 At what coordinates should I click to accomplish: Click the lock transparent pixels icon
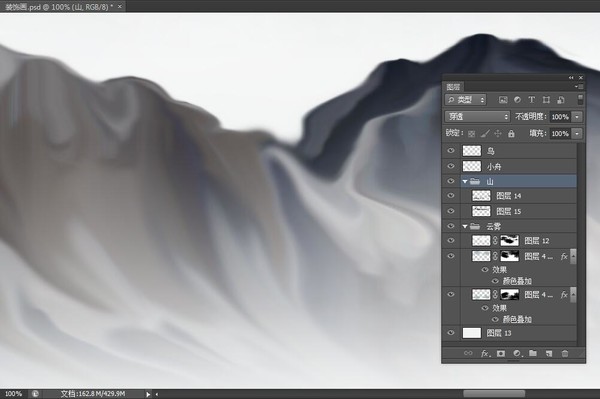[x=472, y=134]
